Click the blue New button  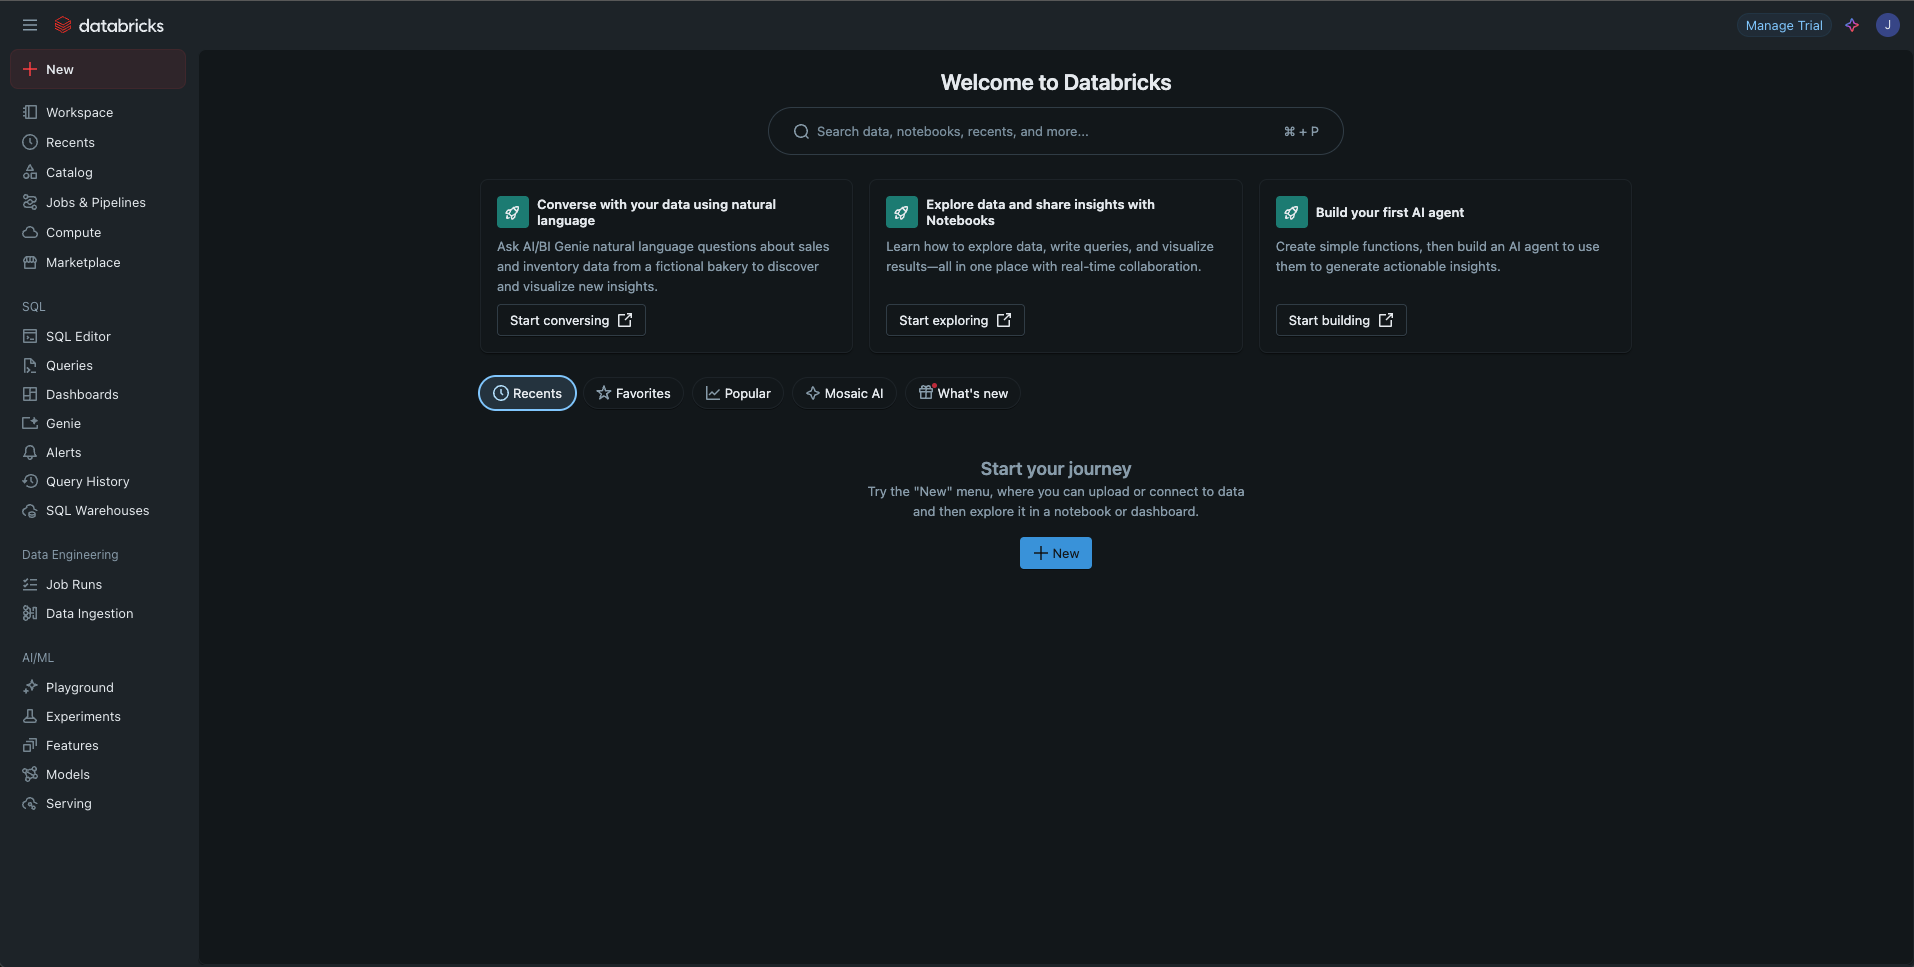coord(1056,553)
